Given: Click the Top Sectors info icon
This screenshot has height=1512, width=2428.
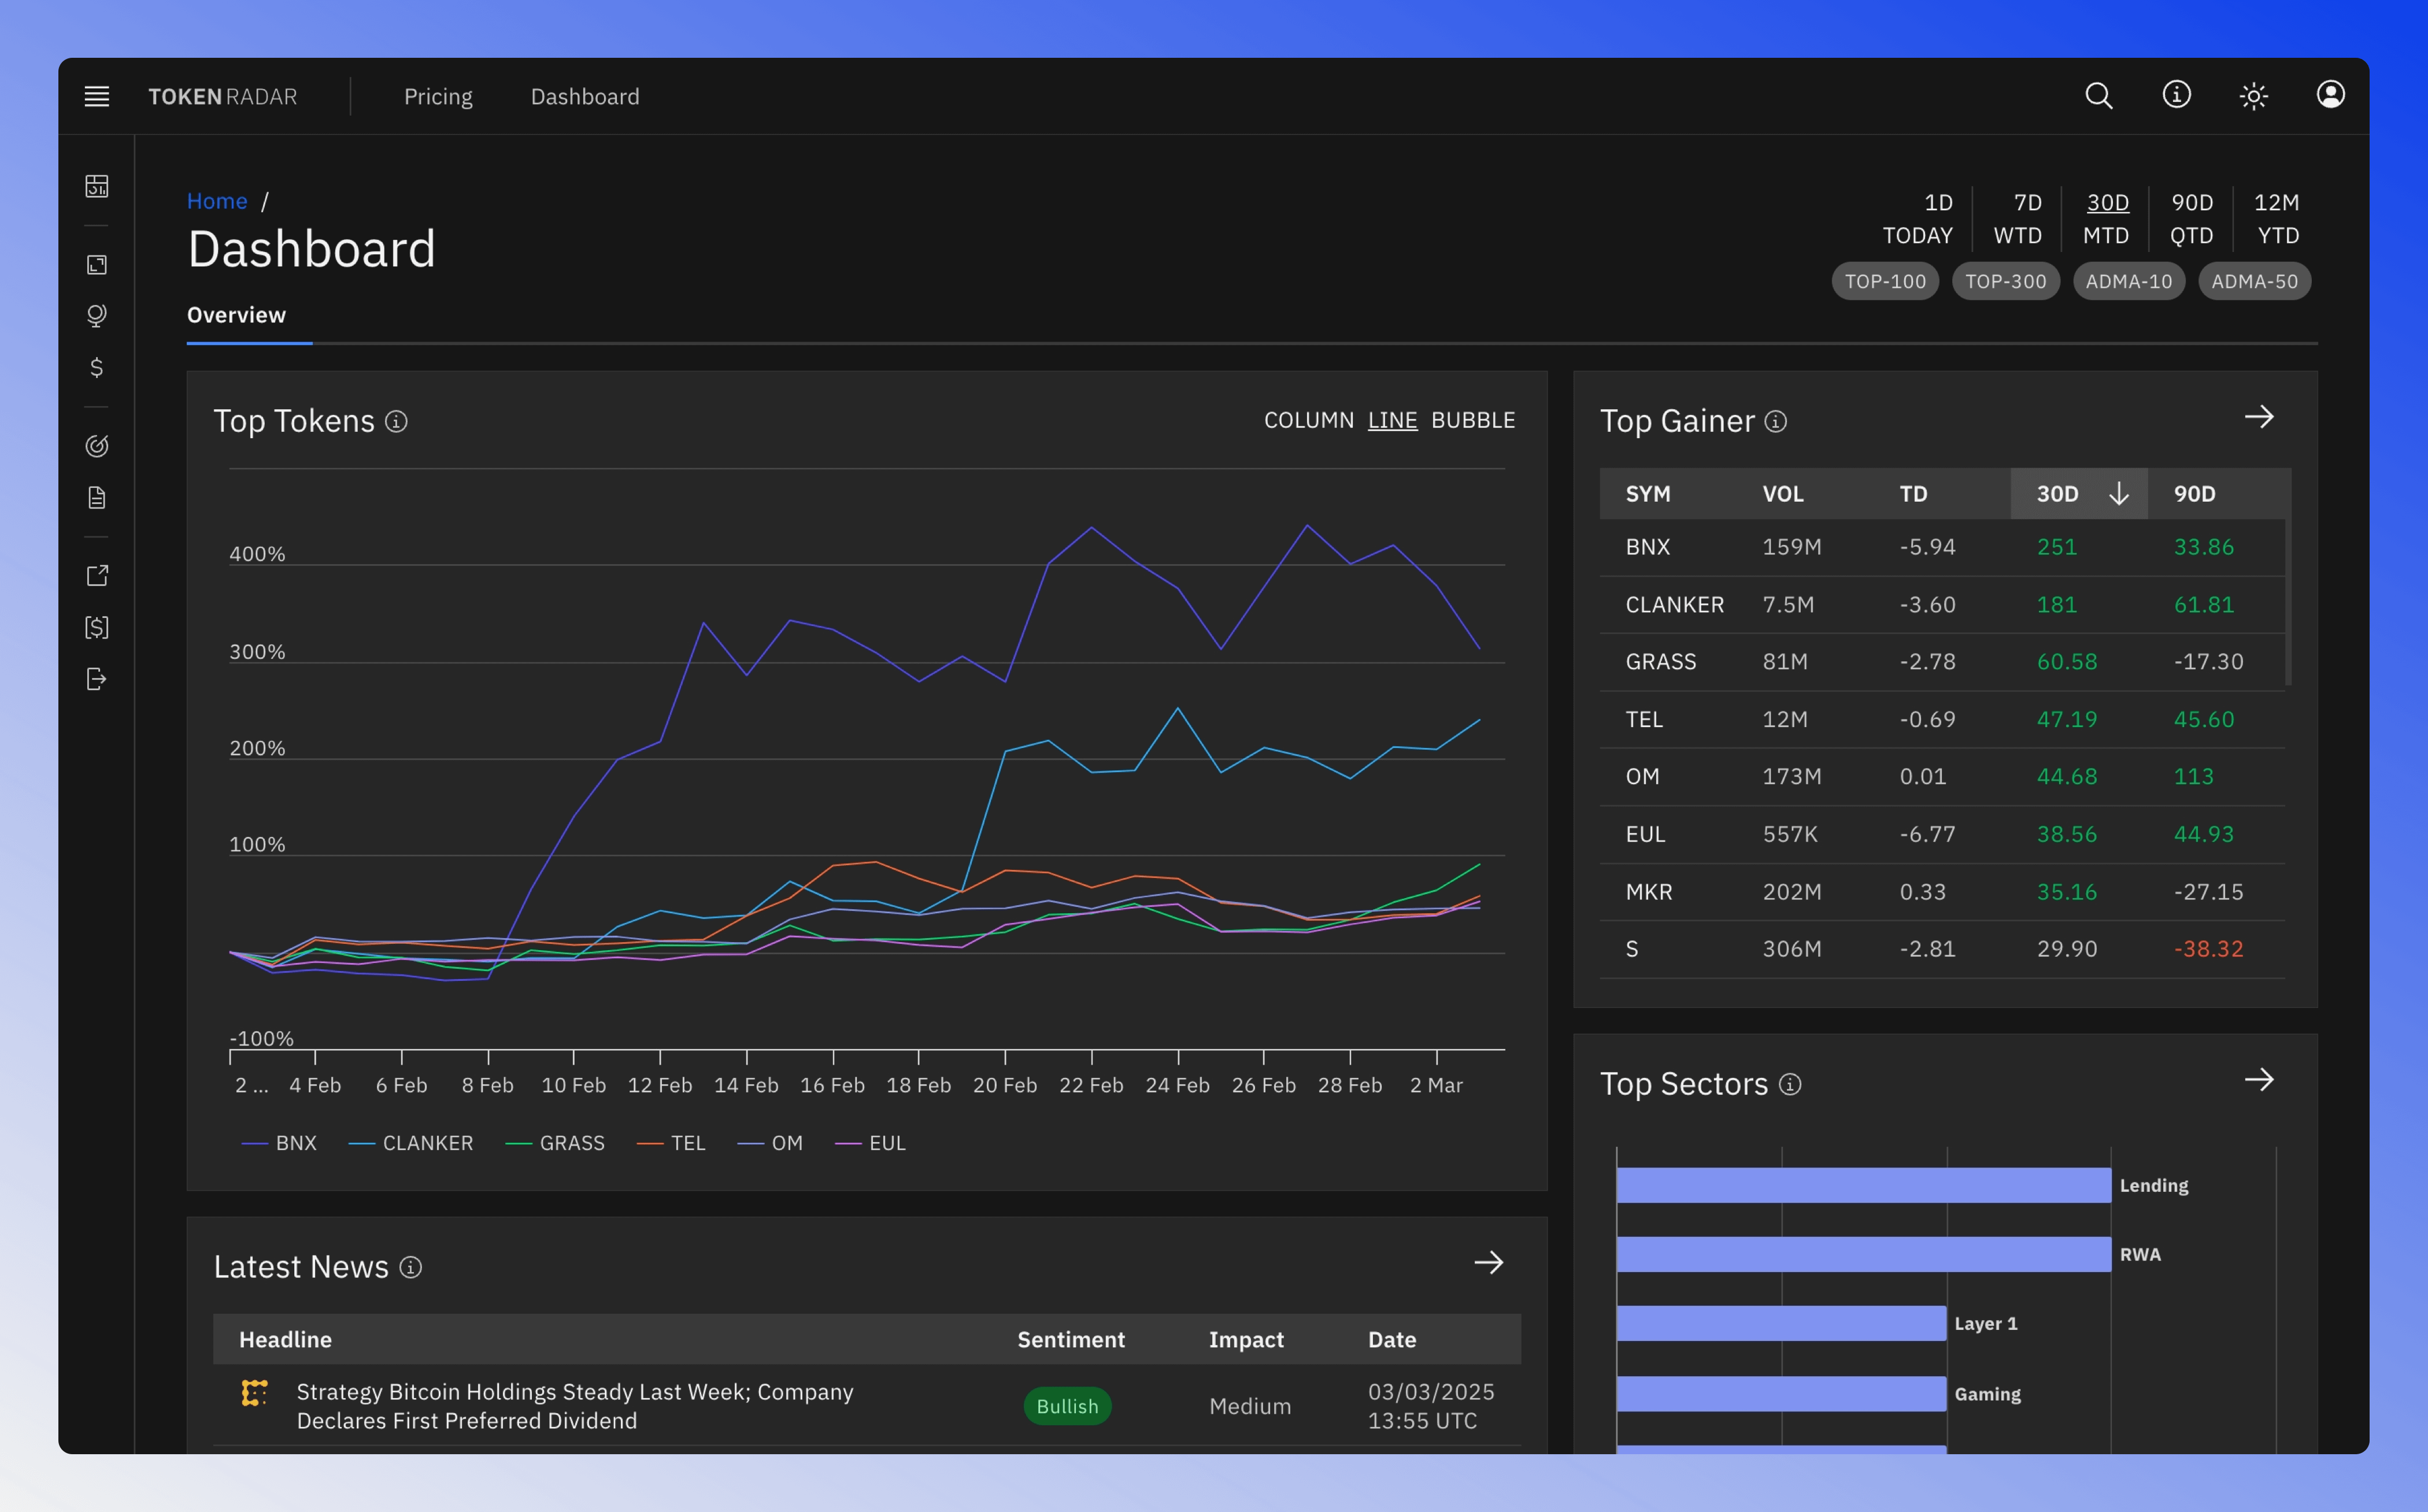Looking at the screenshot, I should [x=1790, y=1084].
